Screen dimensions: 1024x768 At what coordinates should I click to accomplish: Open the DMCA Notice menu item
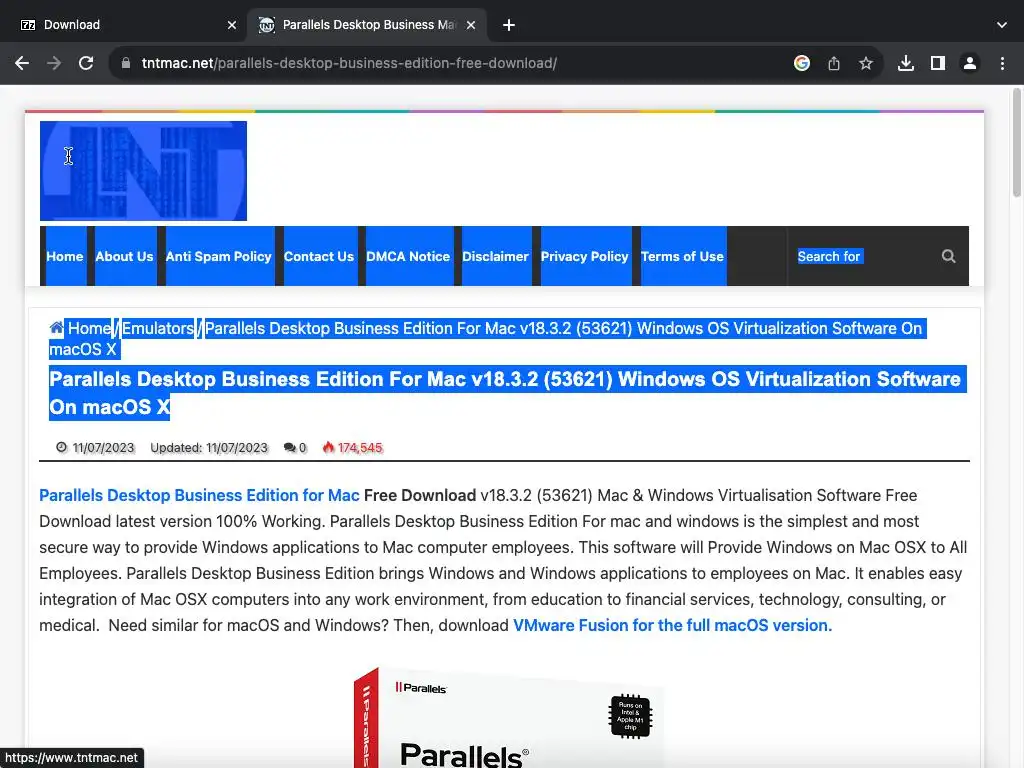(408, 257)
